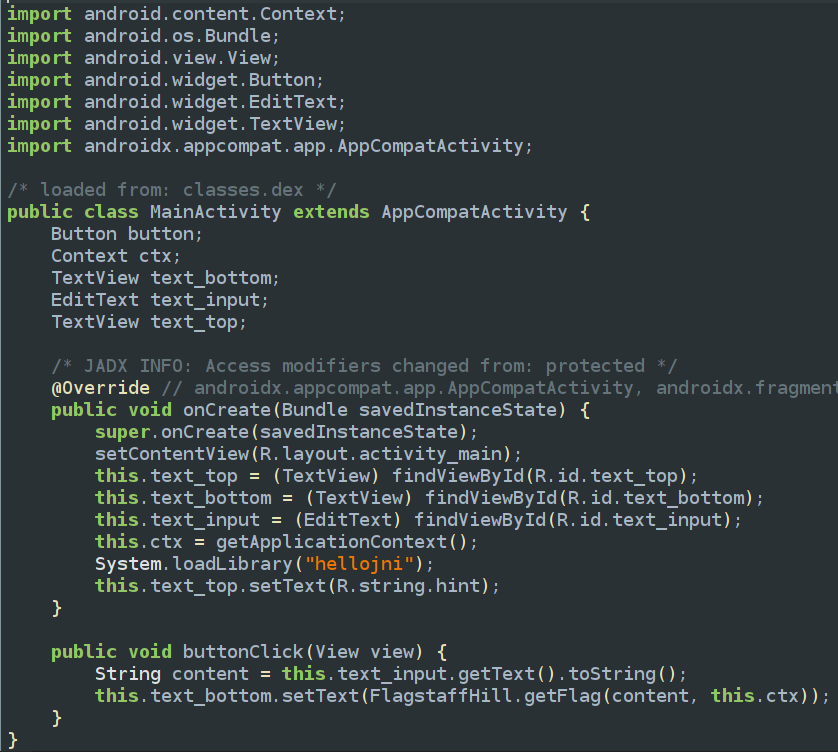
Task: Click the @Override annotation
Action: [x=100, y=388]
